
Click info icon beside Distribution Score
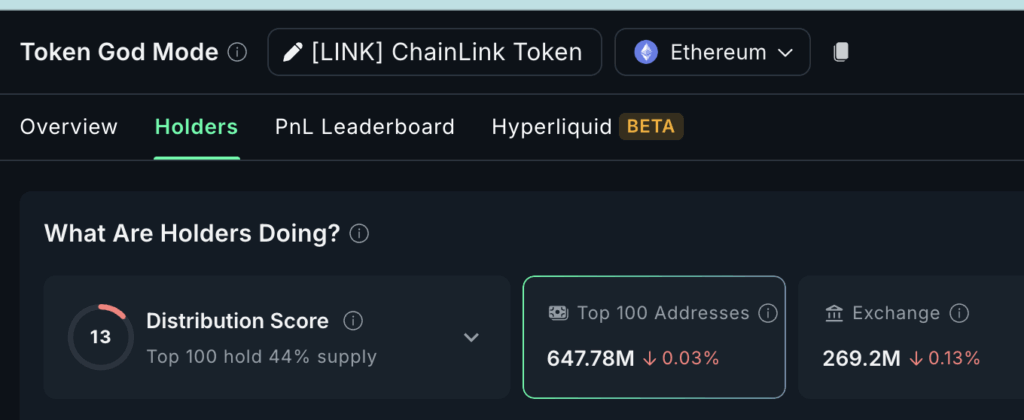(353, 321)
